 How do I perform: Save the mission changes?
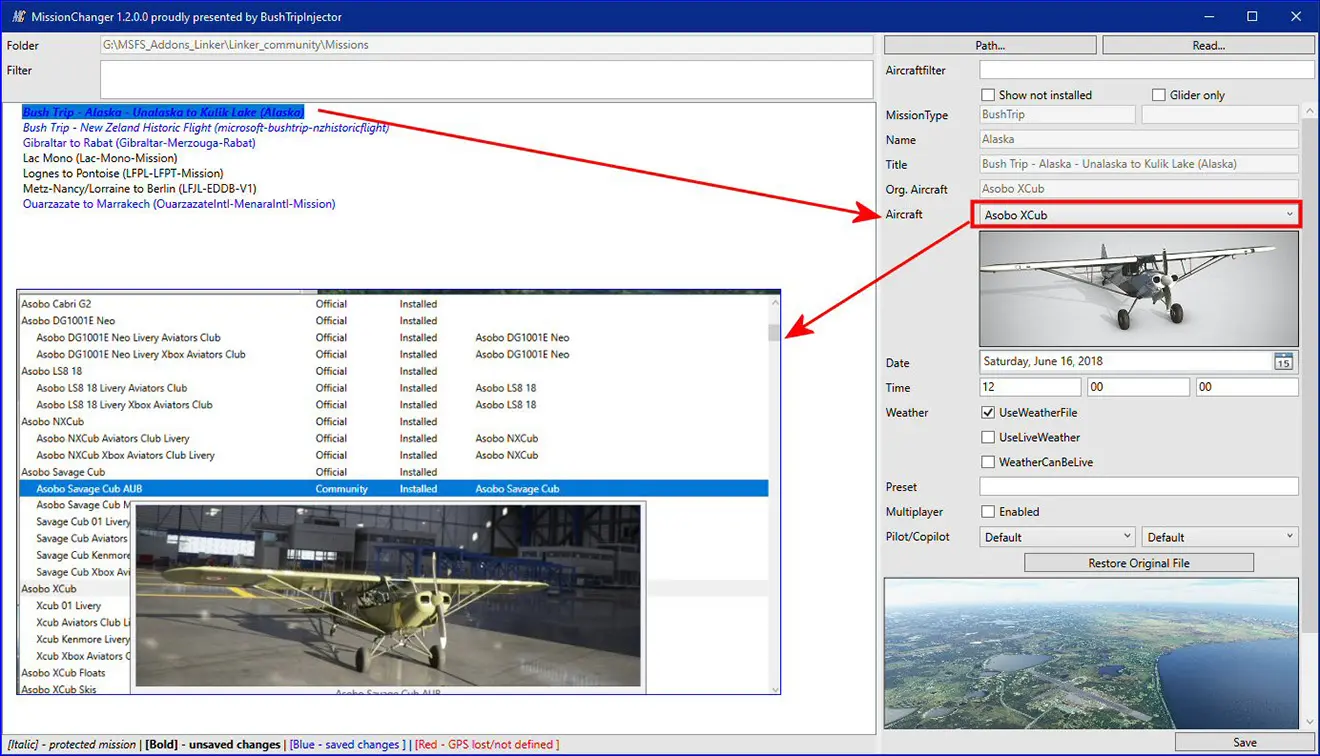click(1245, 742)
